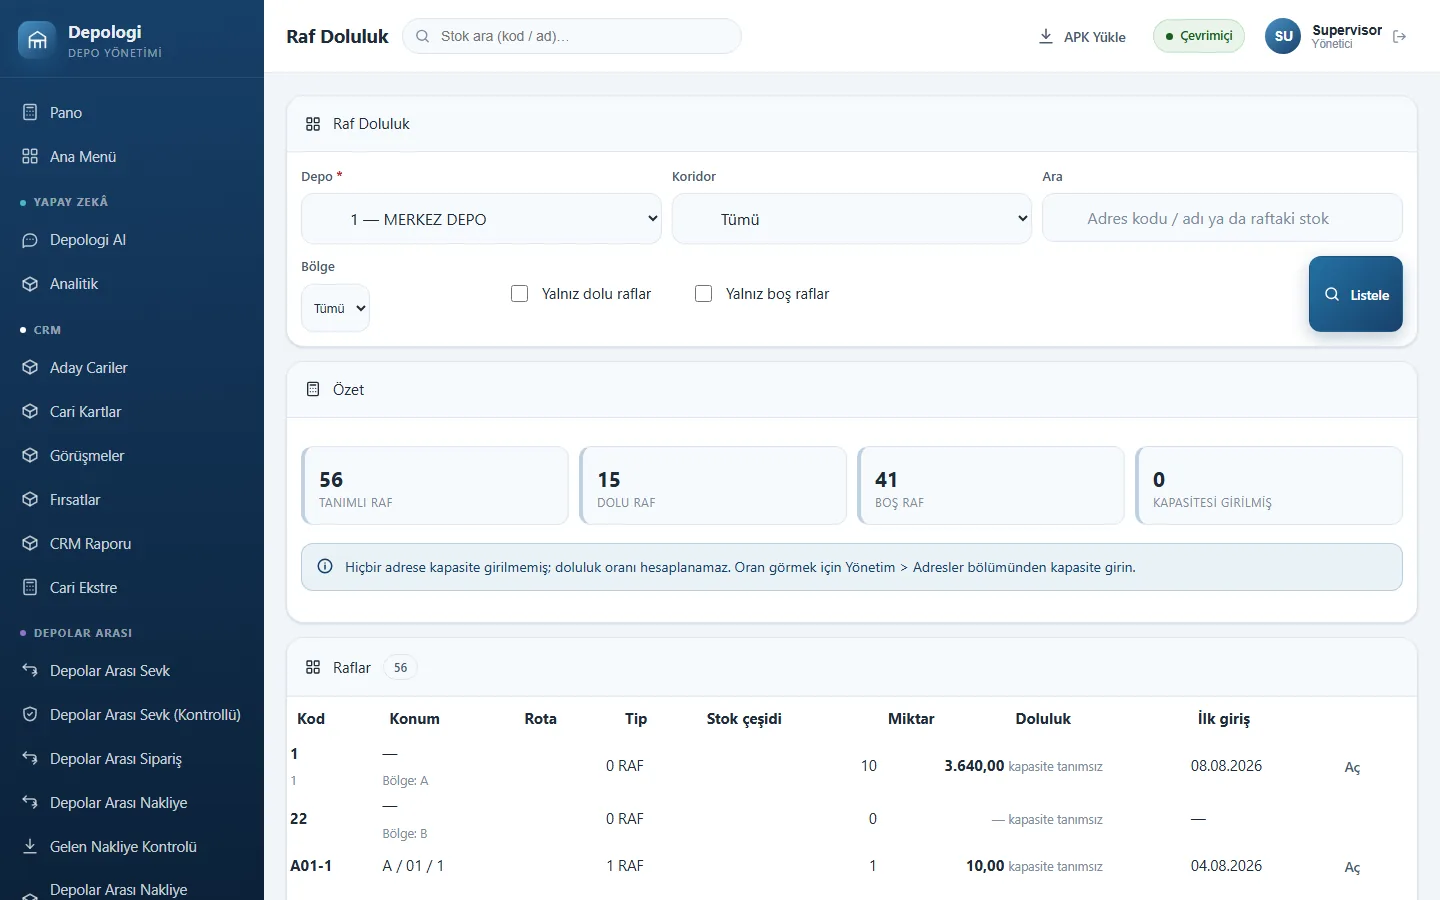Screen dimensions: 1440x900
Task: Open the Bölge dropdown
Action: (x=335, y=308)
